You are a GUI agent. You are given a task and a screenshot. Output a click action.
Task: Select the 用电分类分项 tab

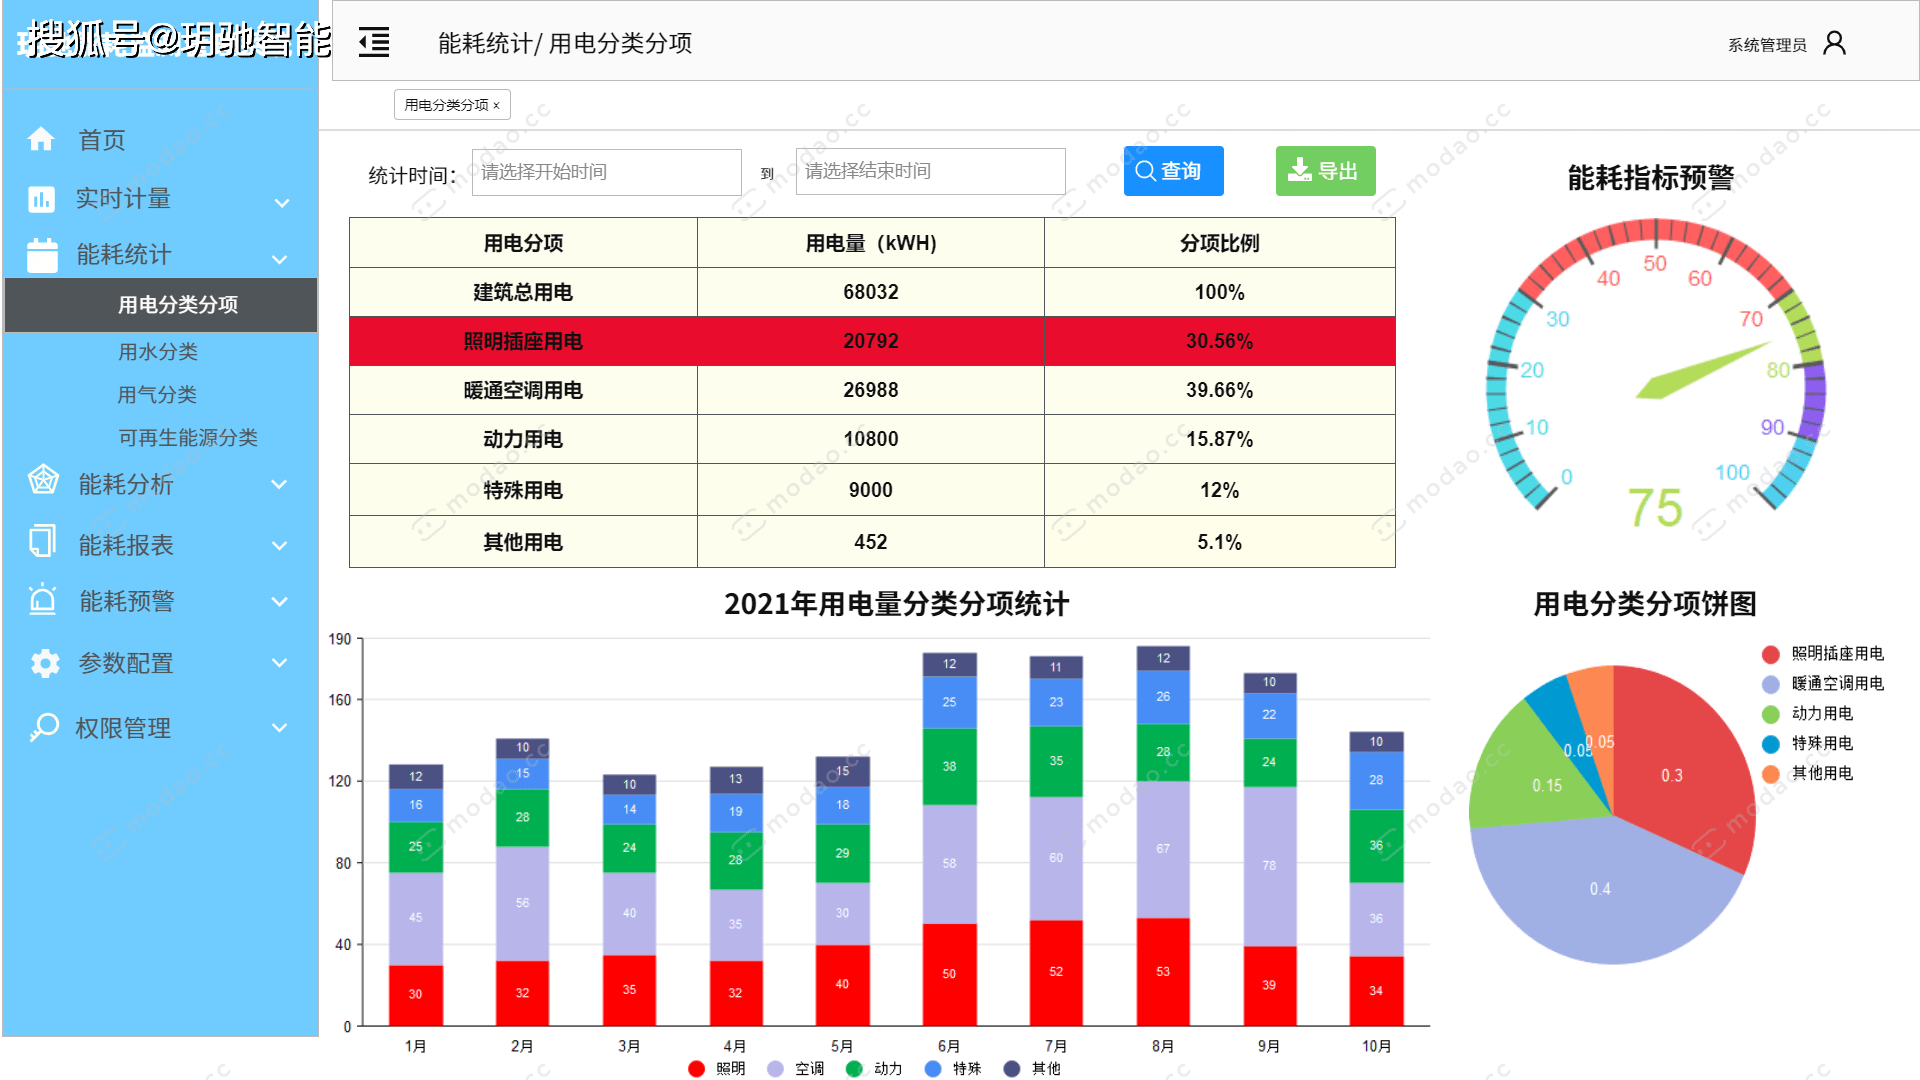tap(445, 104)
